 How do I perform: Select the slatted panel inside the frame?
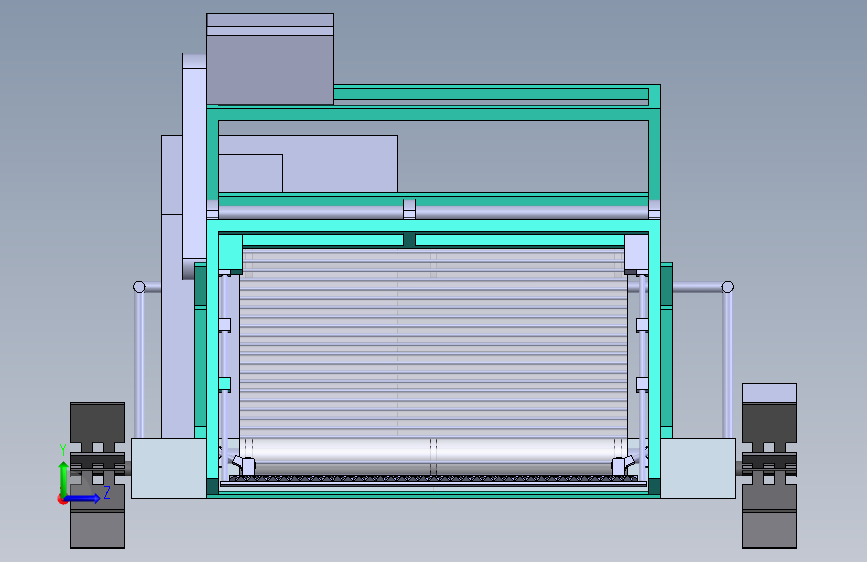pos(433,343)
